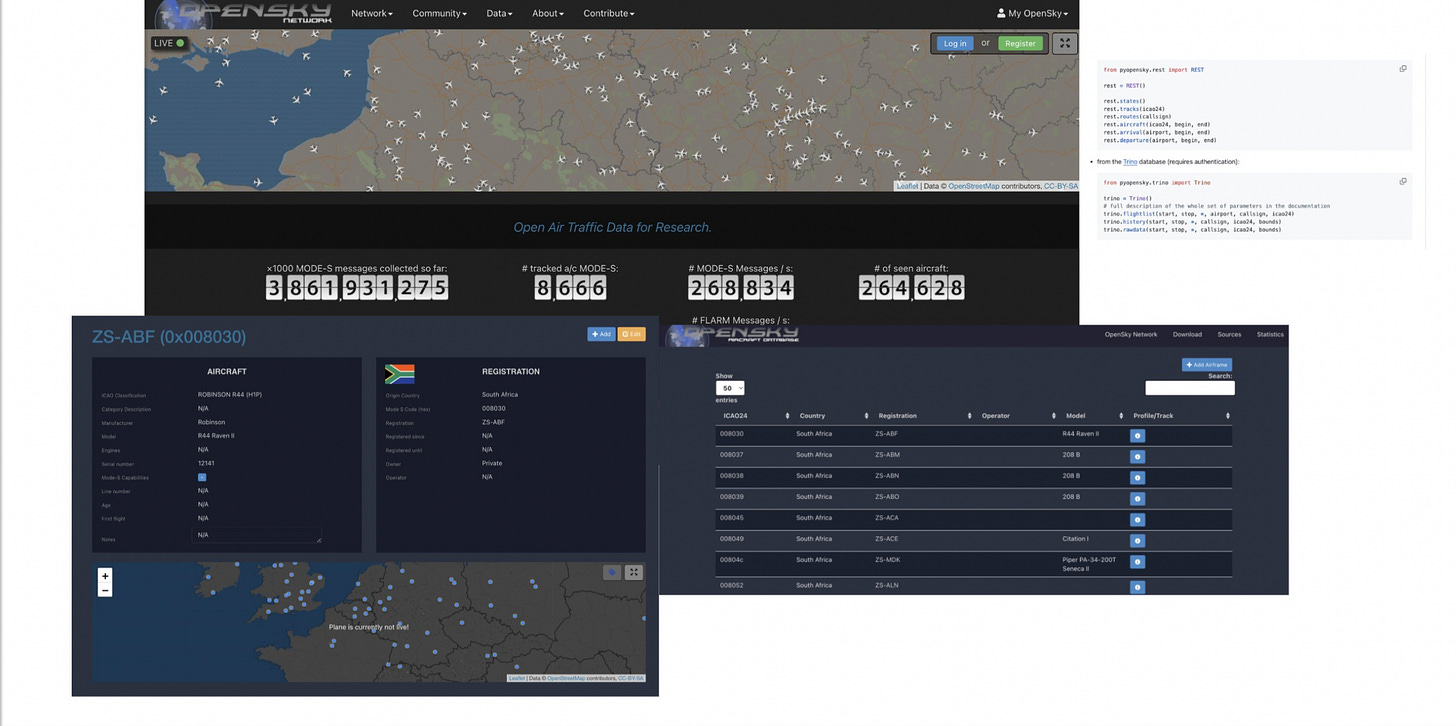Follow the Trino database hyperlink
1456x726 pixels.
(x=1130, y=161)
